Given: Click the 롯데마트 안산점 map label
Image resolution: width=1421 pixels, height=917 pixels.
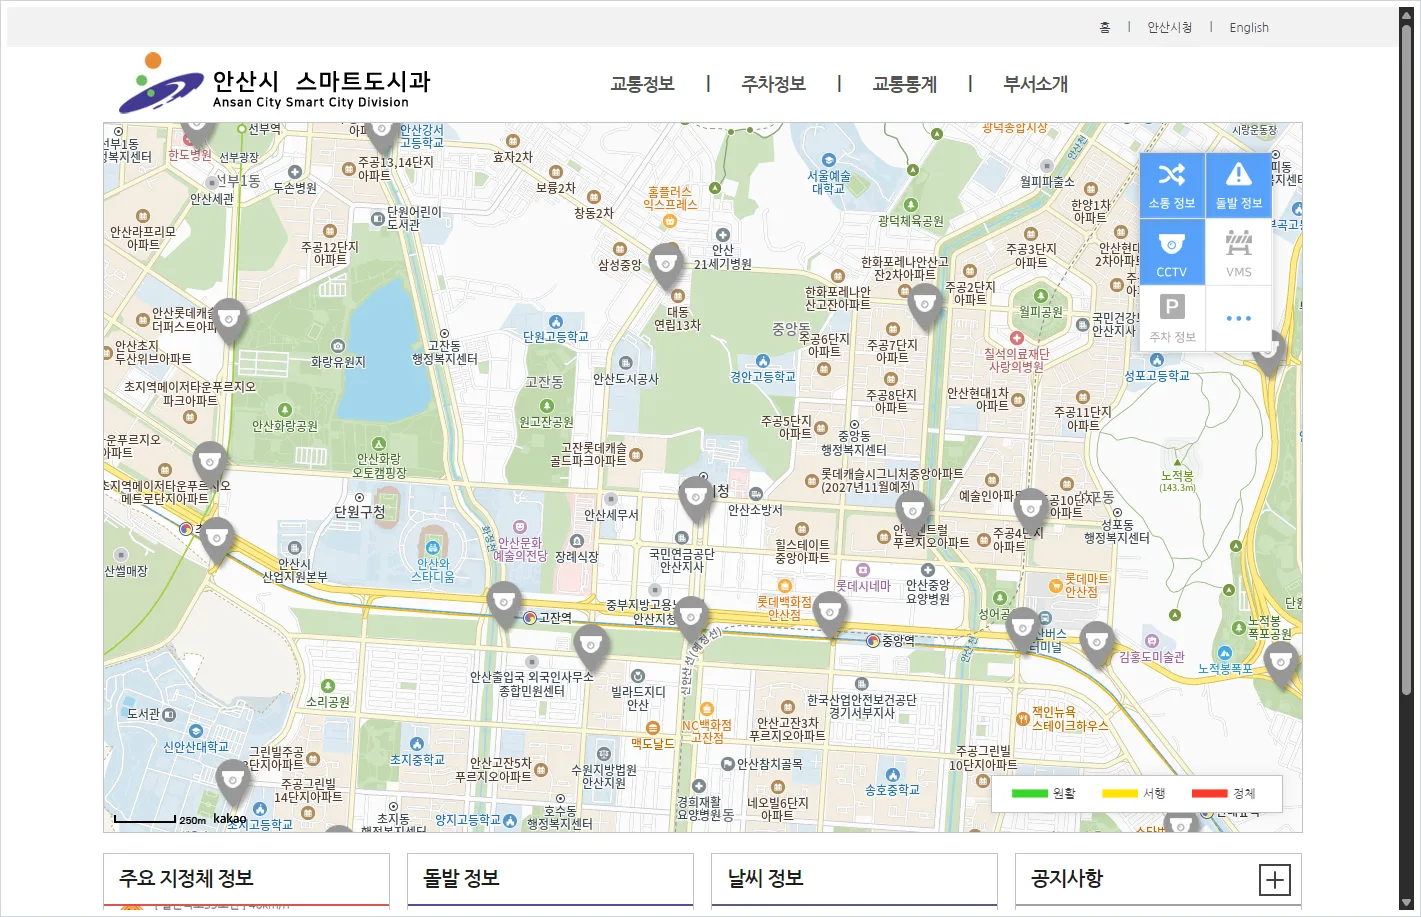Looking at the screenshot, I should [x=1086, y=585].
